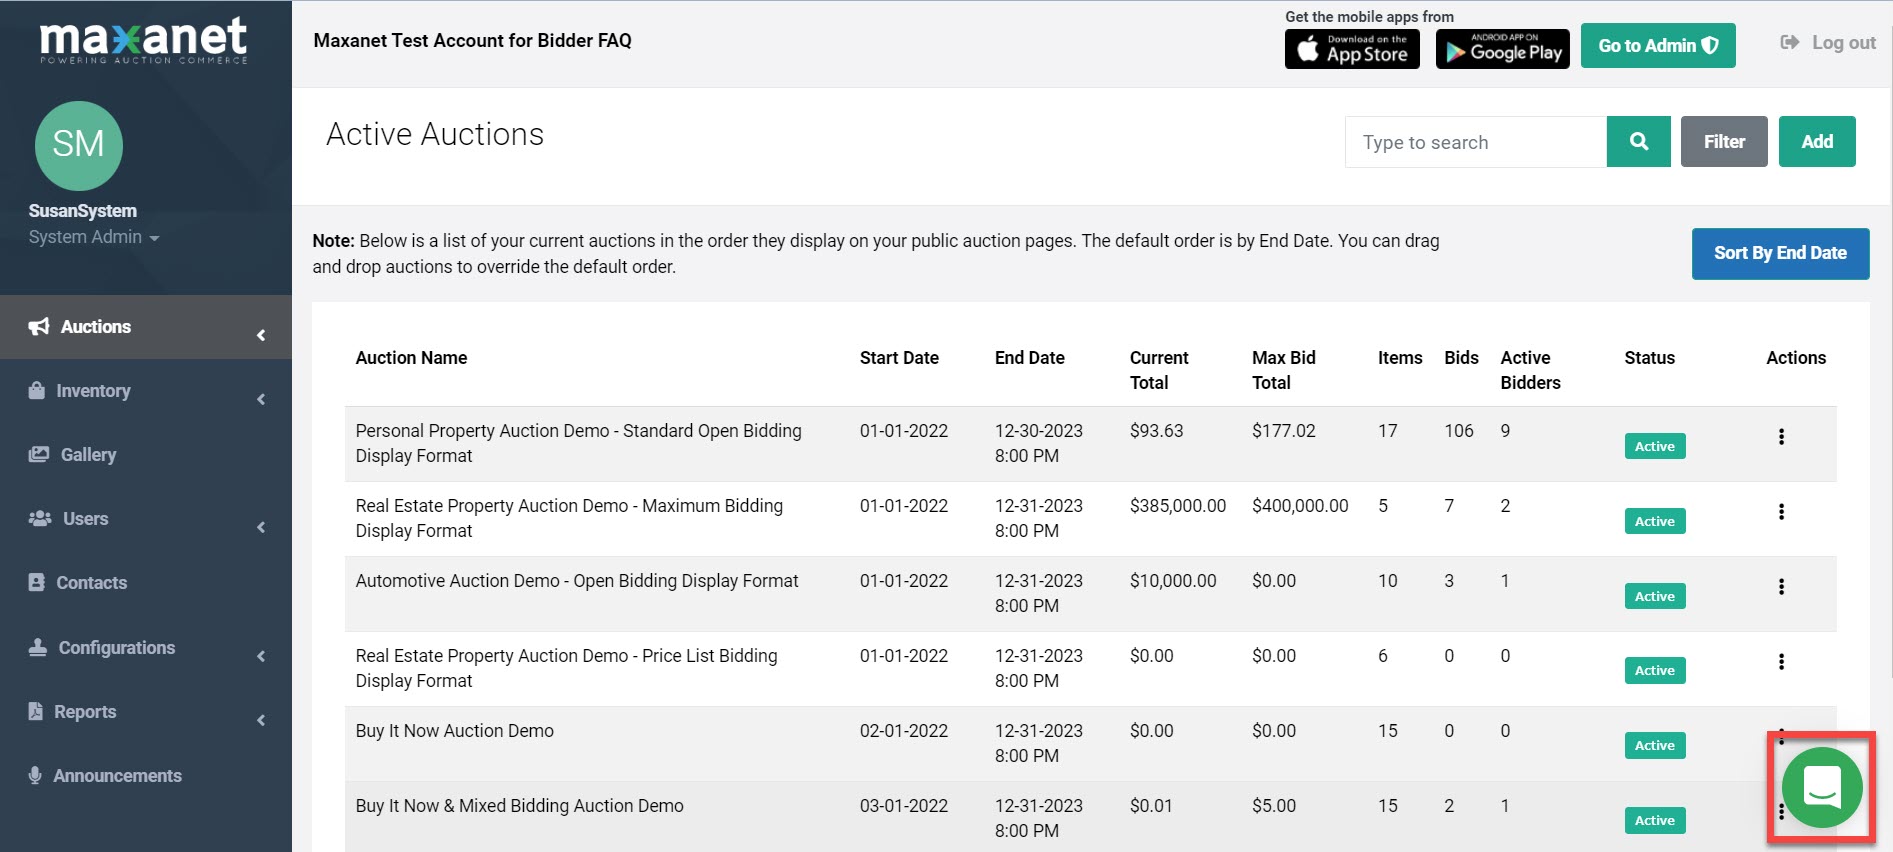This screenshot has width=1893, height=852.
Task: Open three-dot menu for Price List Bidding auction
Action: coord(1781,662)
